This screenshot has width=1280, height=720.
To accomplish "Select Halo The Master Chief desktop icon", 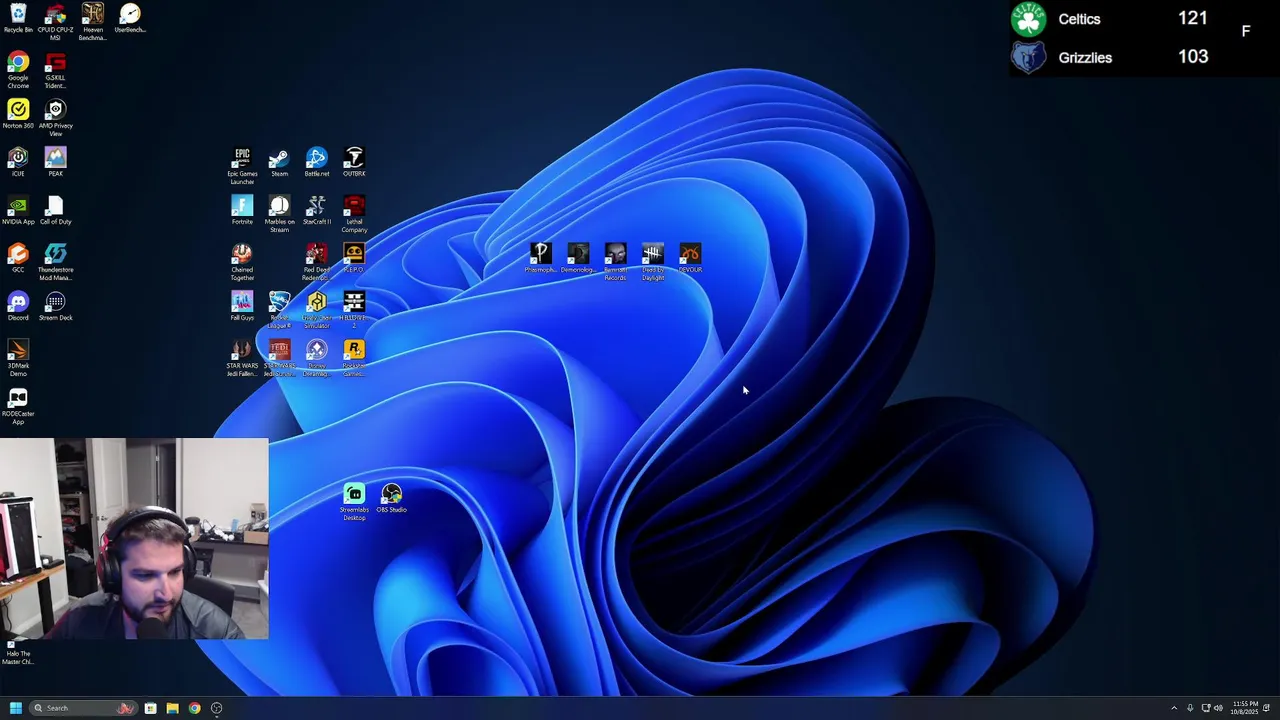I will click(18, 653).
